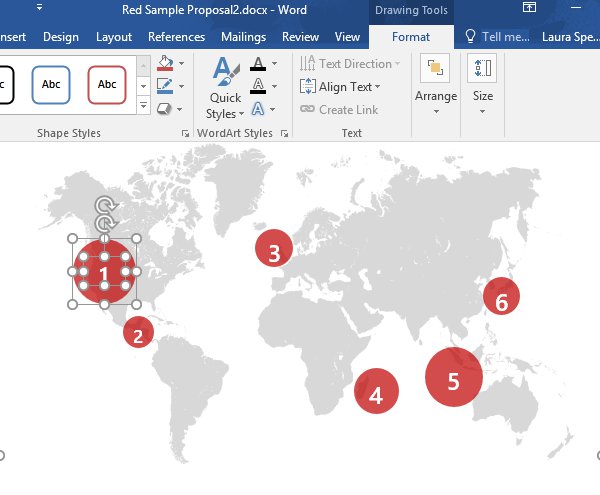The width and height of the screenshot is (600, 495).
Task: Click the top-right outer sizing handle of circle 1
Action: (x=137, y=239)
